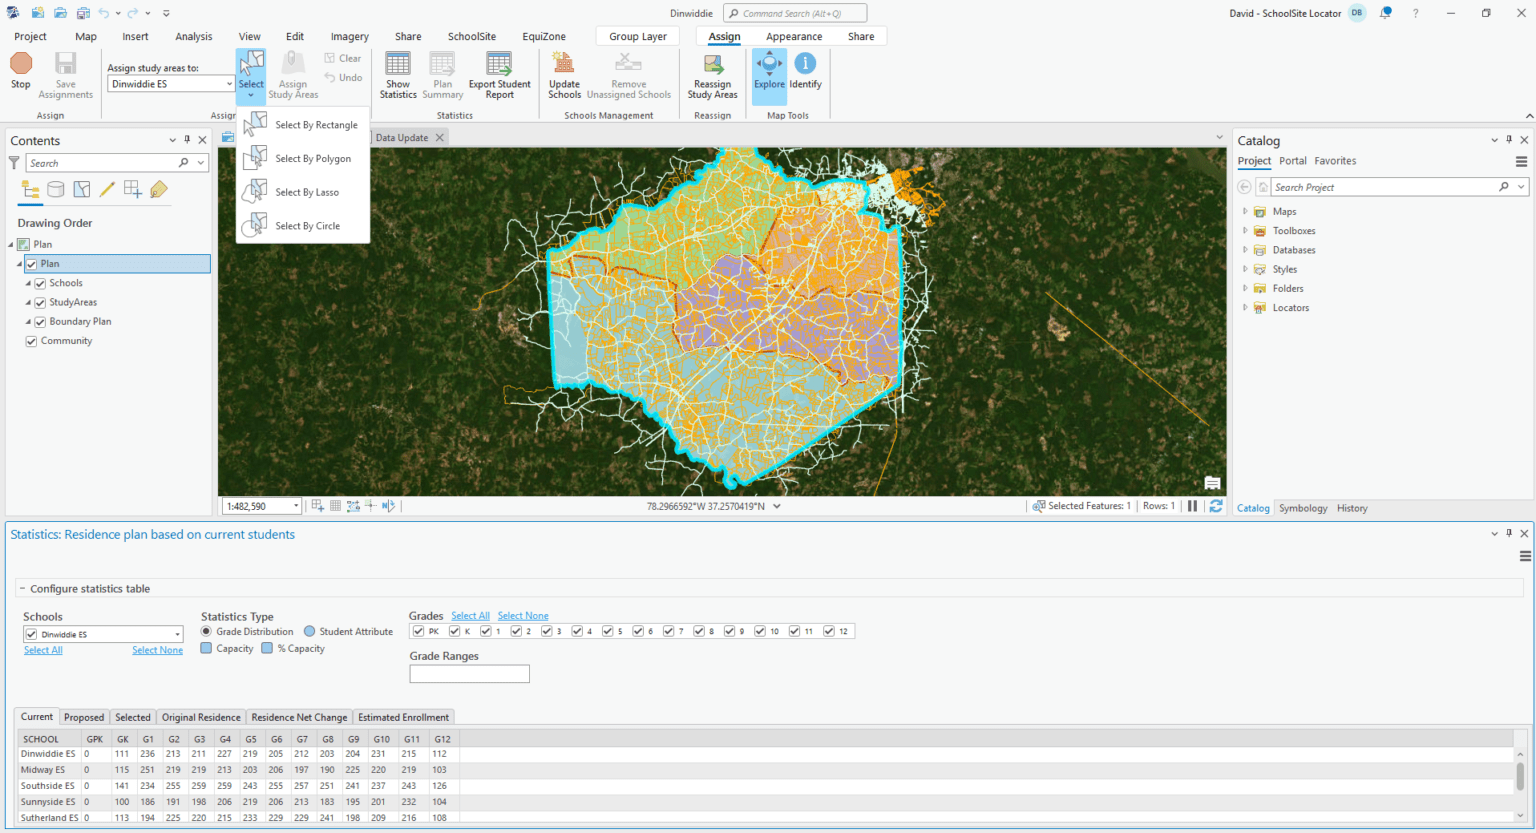Viewport: 1536px width, 833px height.
Task: Enable the Capacity checkbox
Action: pos(207,649)
